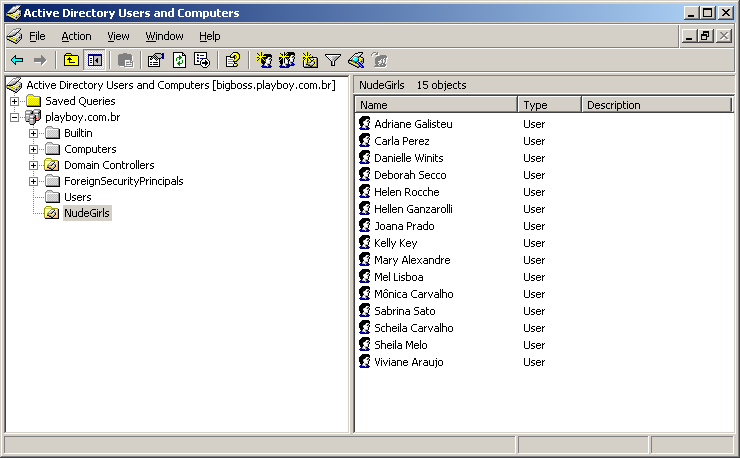Create a new user via toolbar icon
The image size is (740, 458).
264,60
